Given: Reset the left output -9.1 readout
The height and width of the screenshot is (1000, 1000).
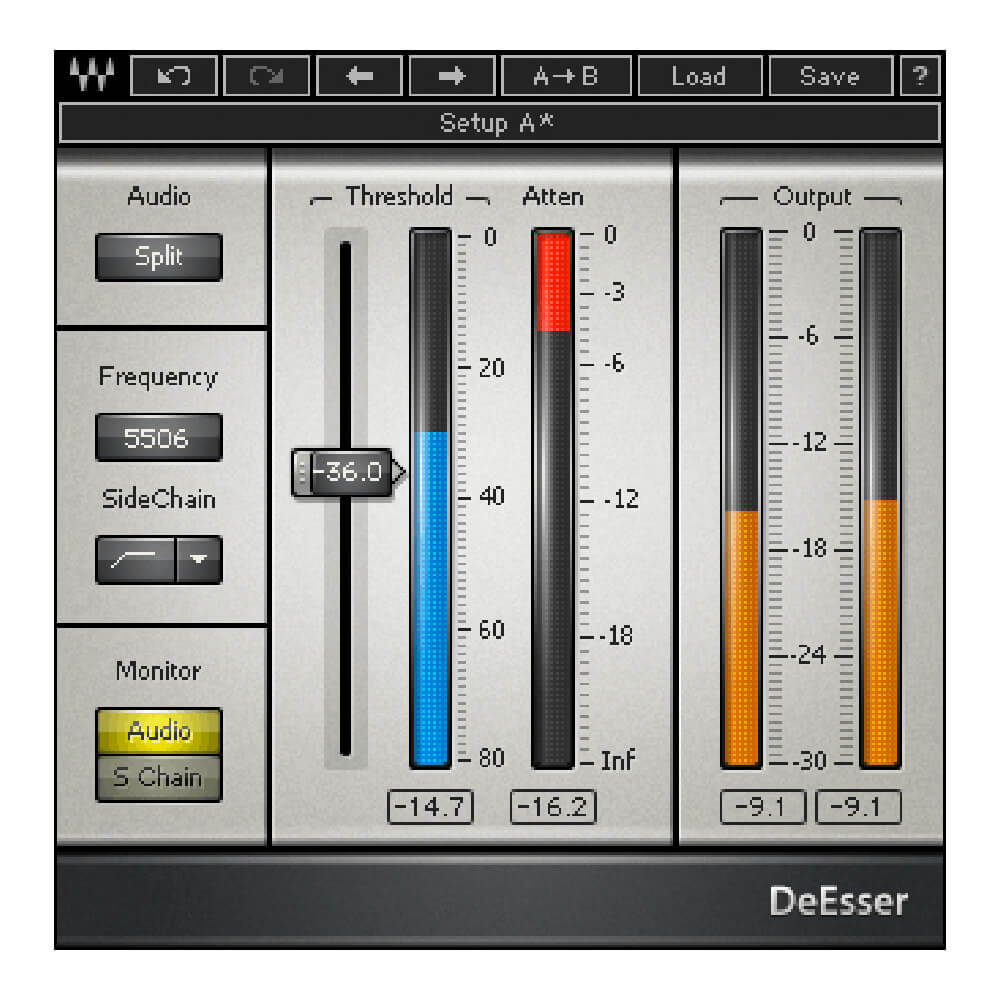Looking at the screenshot, I should [763, 807].
